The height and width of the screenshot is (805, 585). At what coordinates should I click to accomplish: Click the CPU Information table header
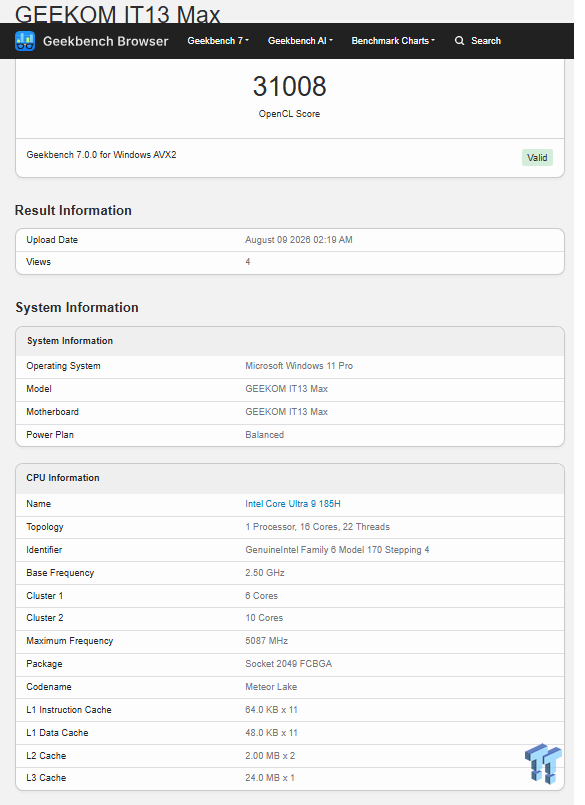[290, 478]
